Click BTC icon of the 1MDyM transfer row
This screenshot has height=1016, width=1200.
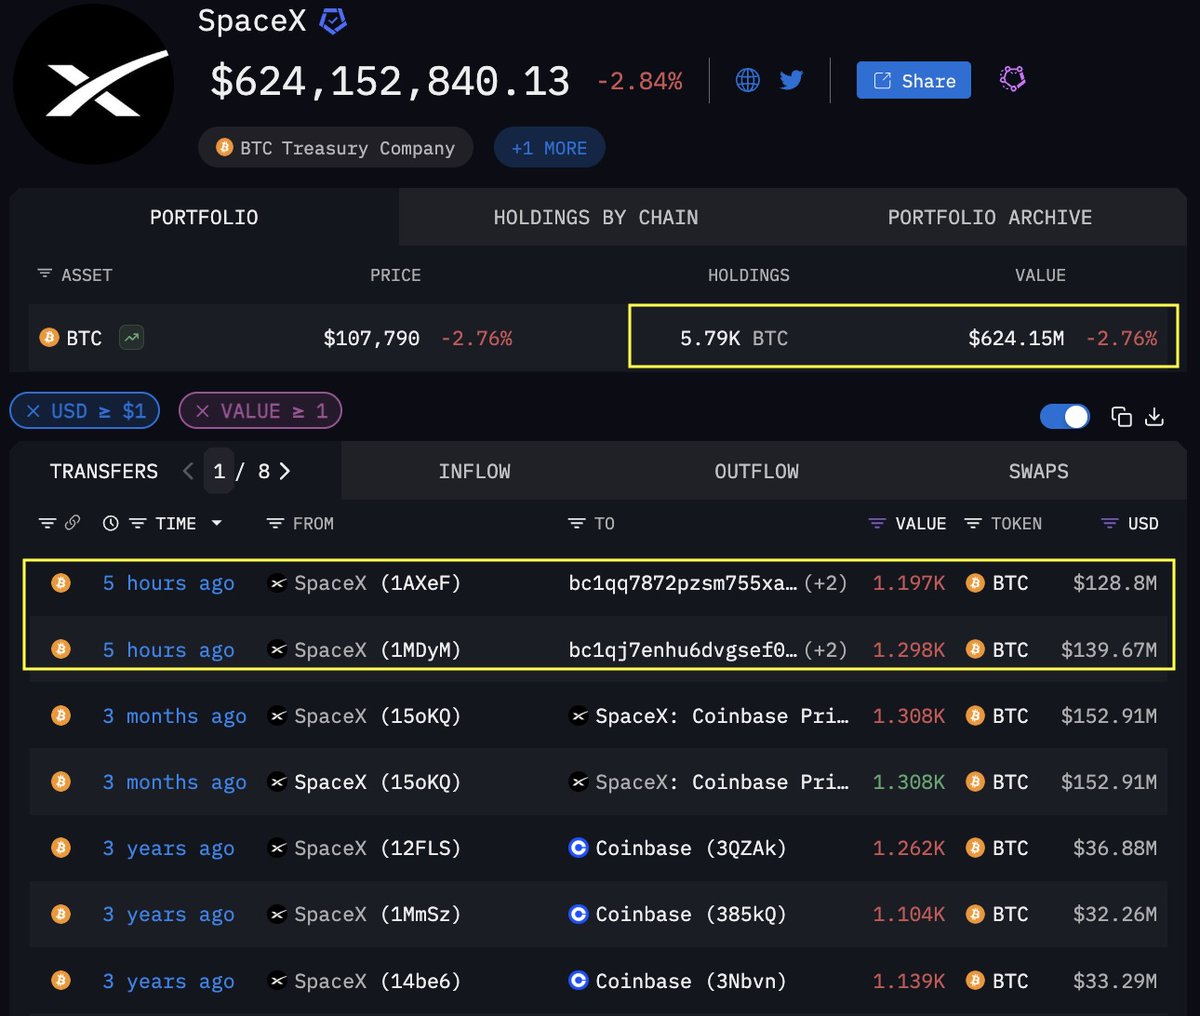[61, 649]
